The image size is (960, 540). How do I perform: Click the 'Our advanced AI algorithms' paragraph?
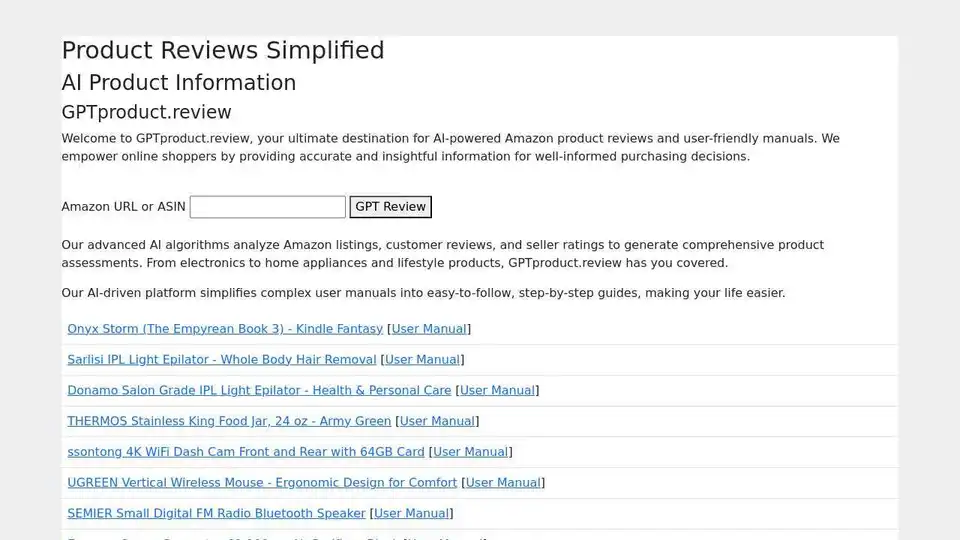coord(442,254)
